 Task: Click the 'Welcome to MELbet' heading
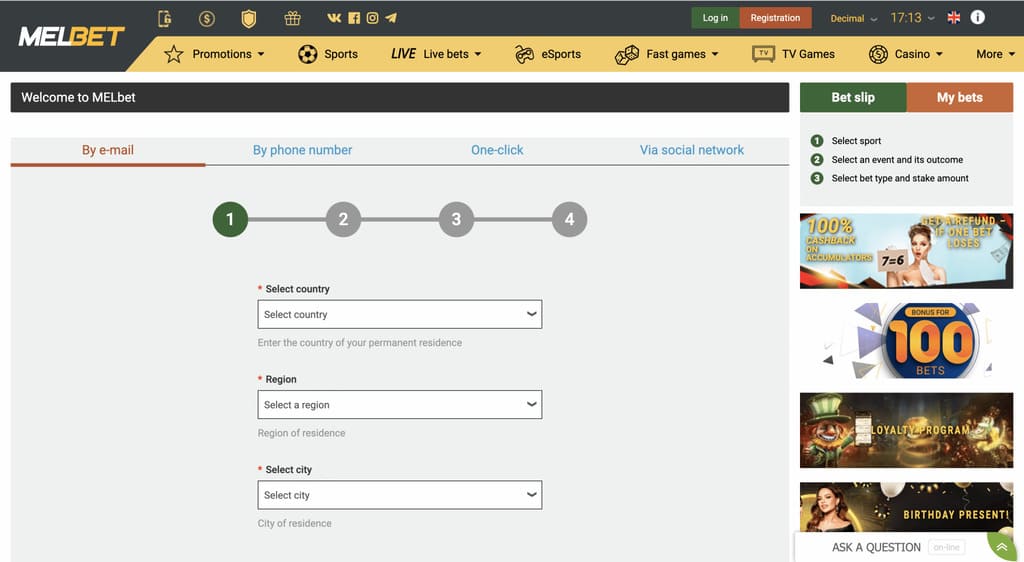(78, 97)
